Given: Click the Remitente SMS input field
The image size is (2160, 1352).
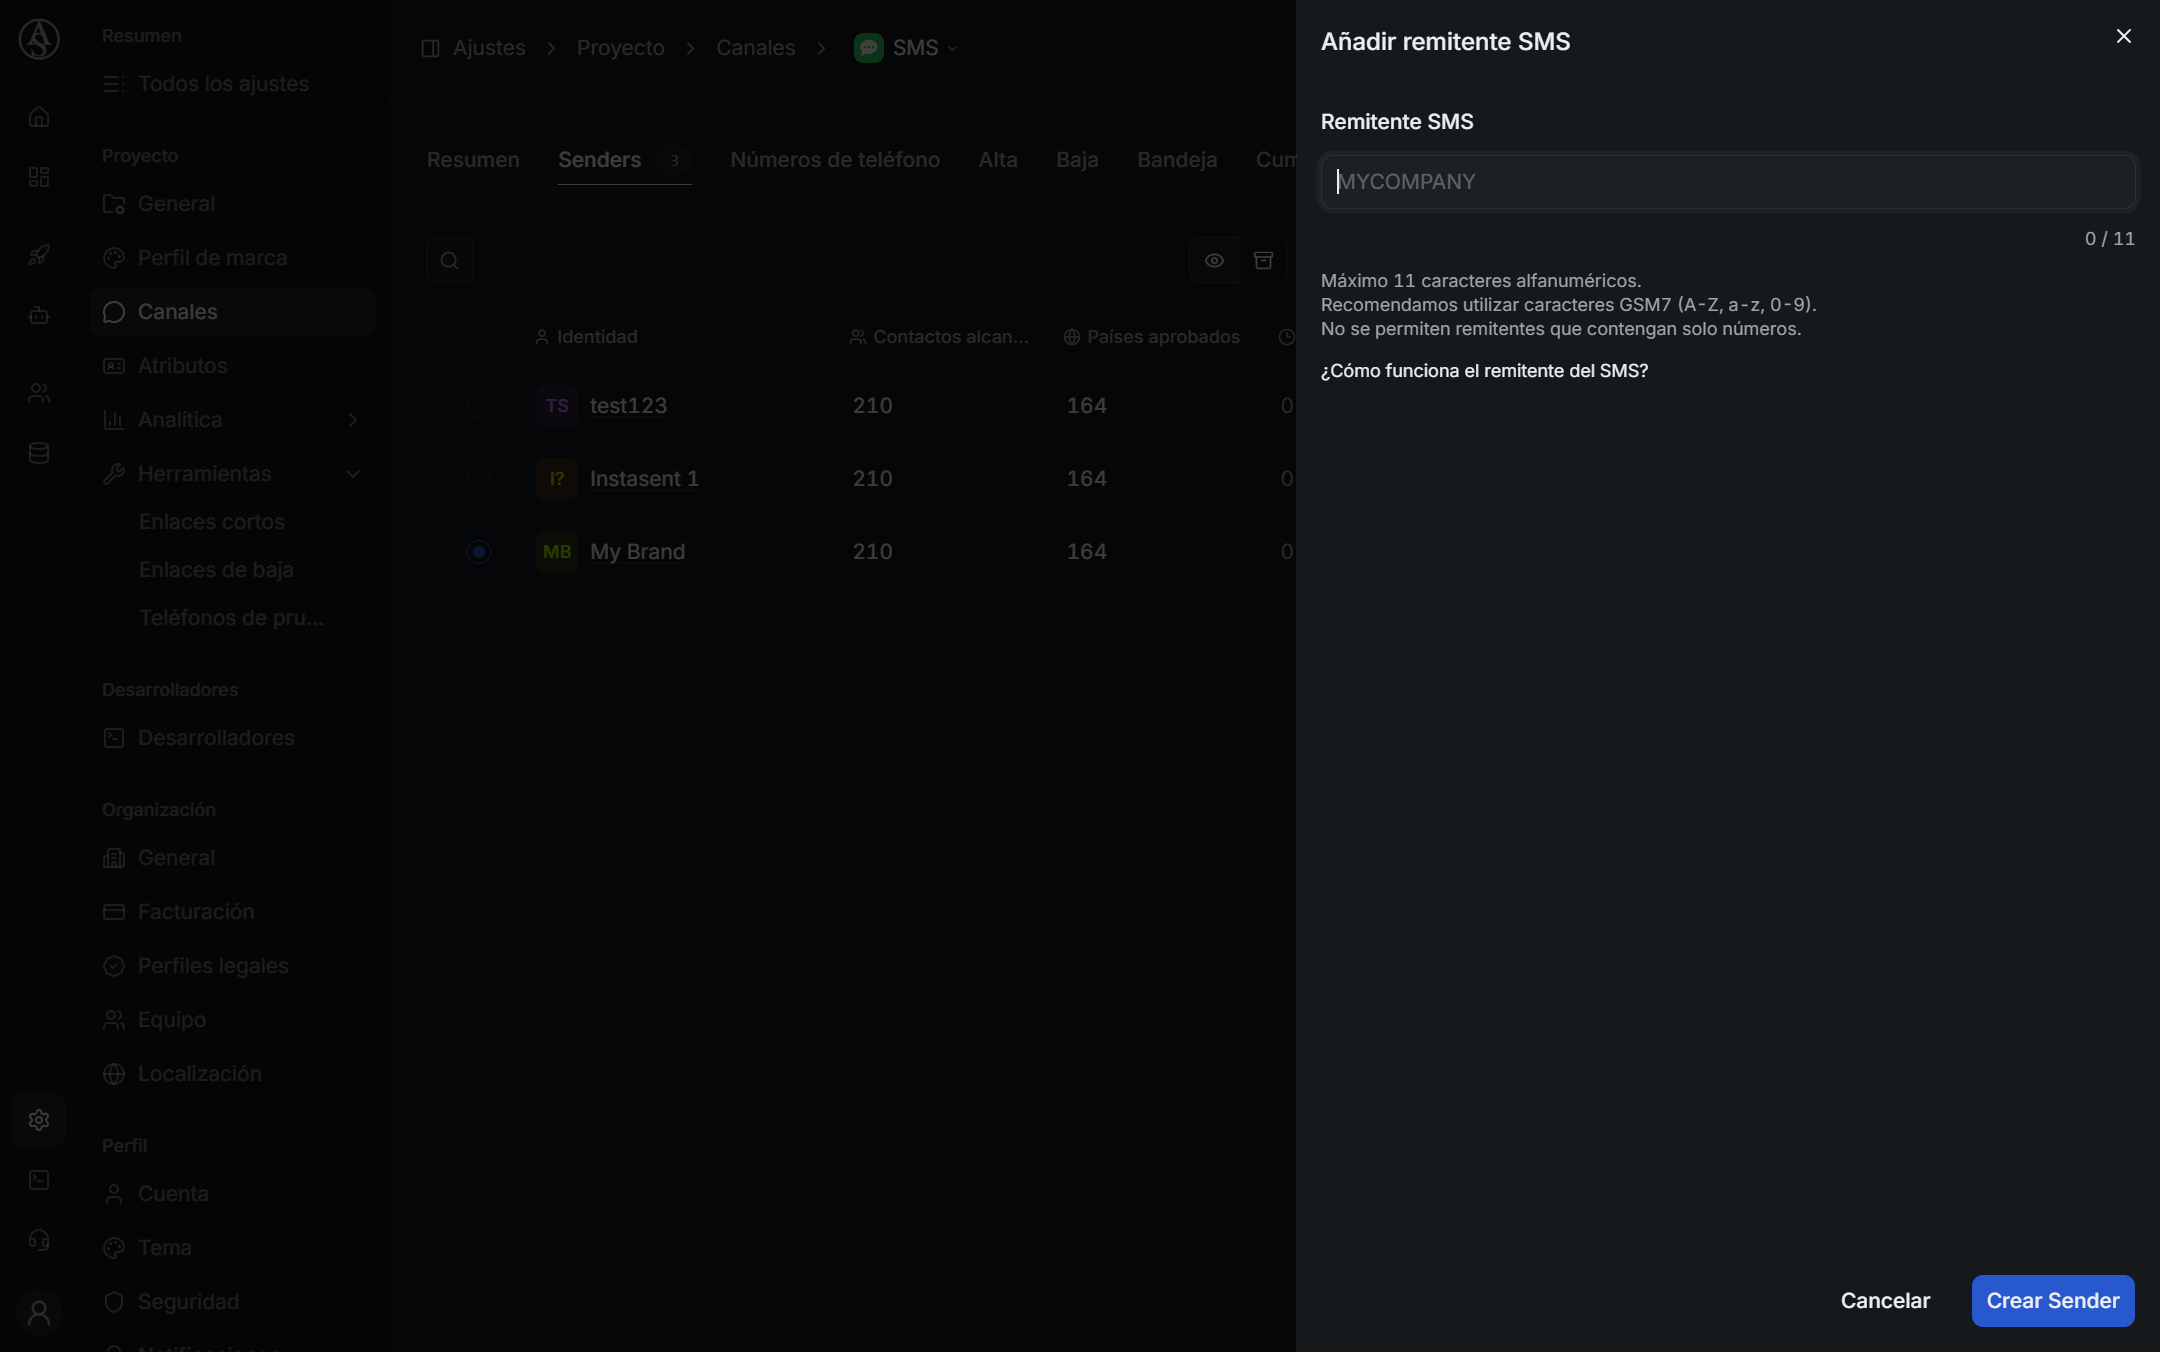Looking at the screenshot, I should click(1728, 182).
